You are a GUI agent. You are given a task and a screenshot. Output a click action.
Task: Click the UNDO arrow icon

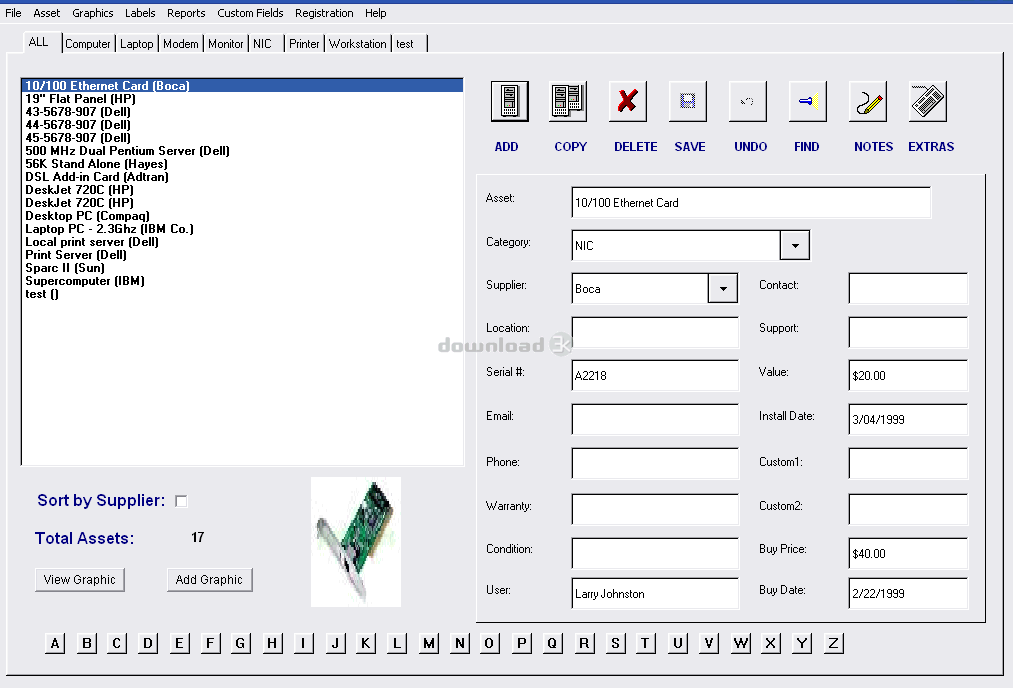(747, 101)
